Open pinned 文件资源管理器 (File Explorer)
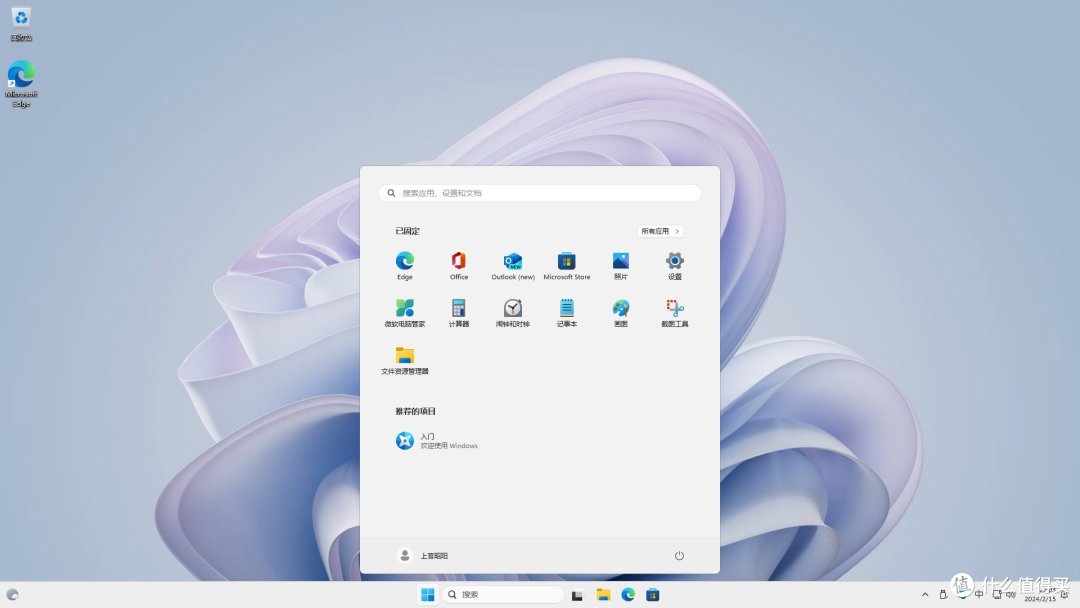The height and width of the screenshot is (608, 1080). tap(404, 360)
